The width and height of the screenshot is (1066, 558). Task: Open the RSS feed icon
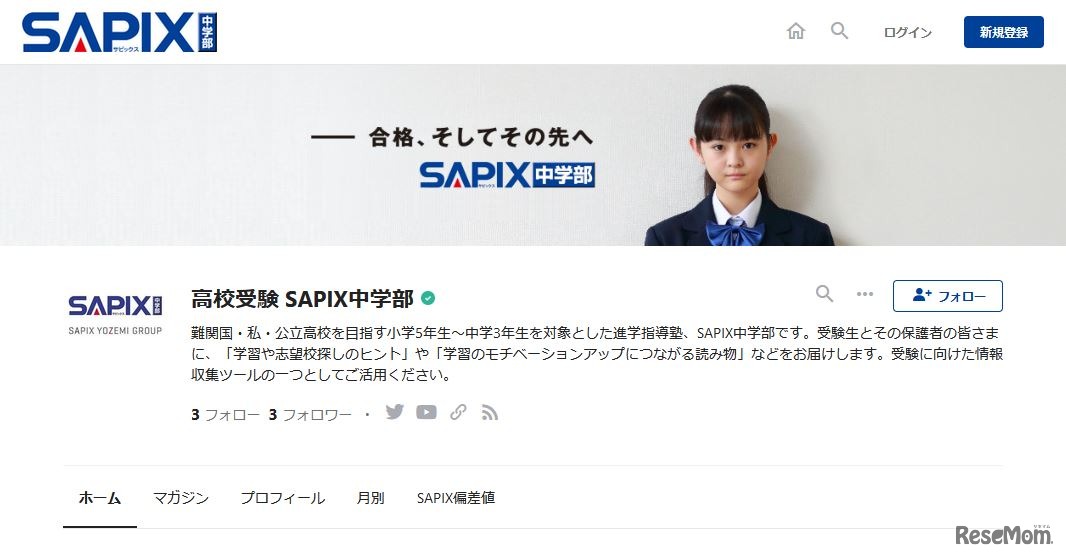click(489, 413)
